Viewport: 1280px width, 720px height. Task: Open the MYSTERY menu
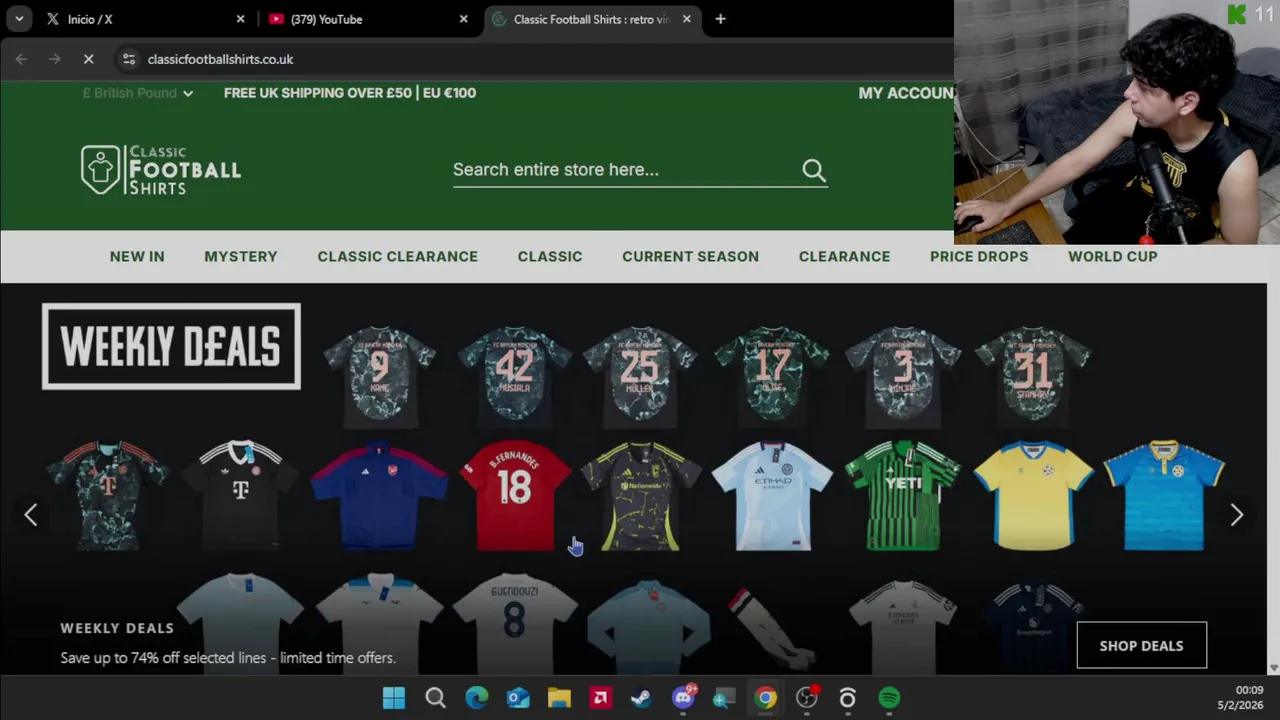pos(241,257)
